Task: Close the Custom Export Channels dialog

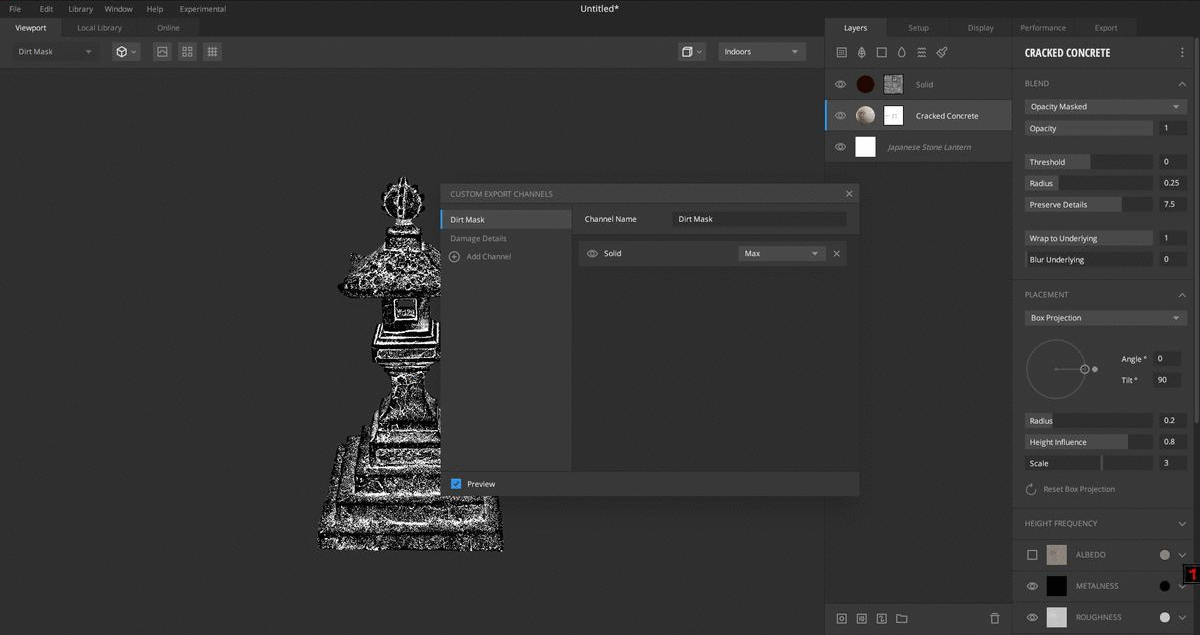Action: tap(849, 194)
